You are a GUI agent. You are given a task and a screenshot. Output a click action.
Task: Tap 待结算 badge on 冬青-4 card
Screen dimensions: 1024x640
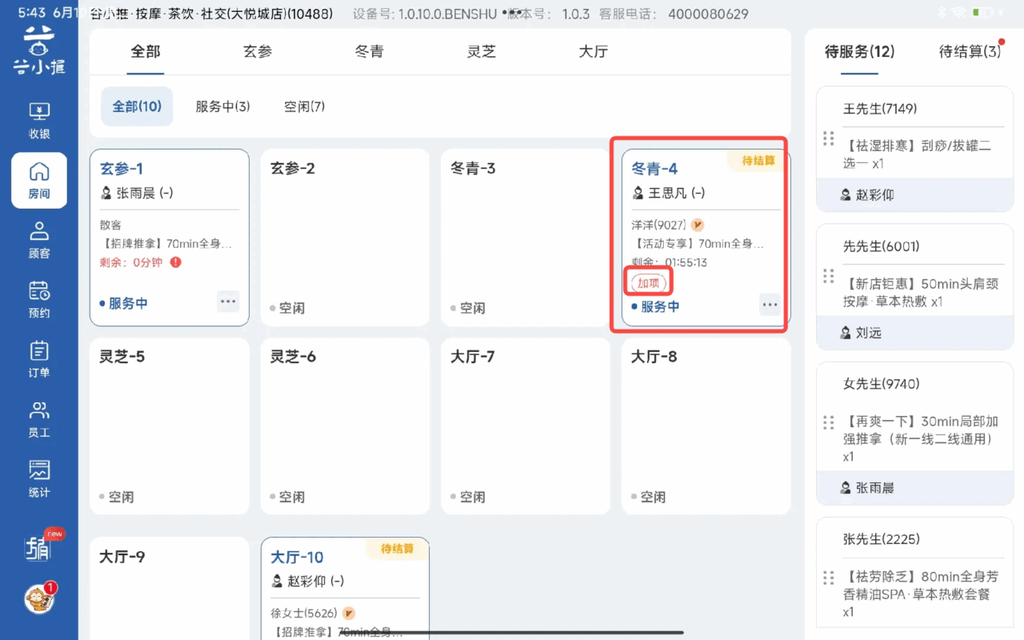pos(757,161)
